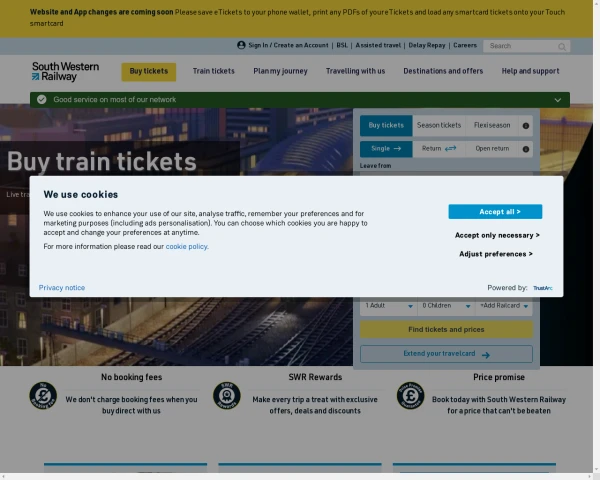Click the user account icon by Sign In
Image resolution: width=600 pixels, height=480 pixels.
pyautogui.click(x=241, y=45)
